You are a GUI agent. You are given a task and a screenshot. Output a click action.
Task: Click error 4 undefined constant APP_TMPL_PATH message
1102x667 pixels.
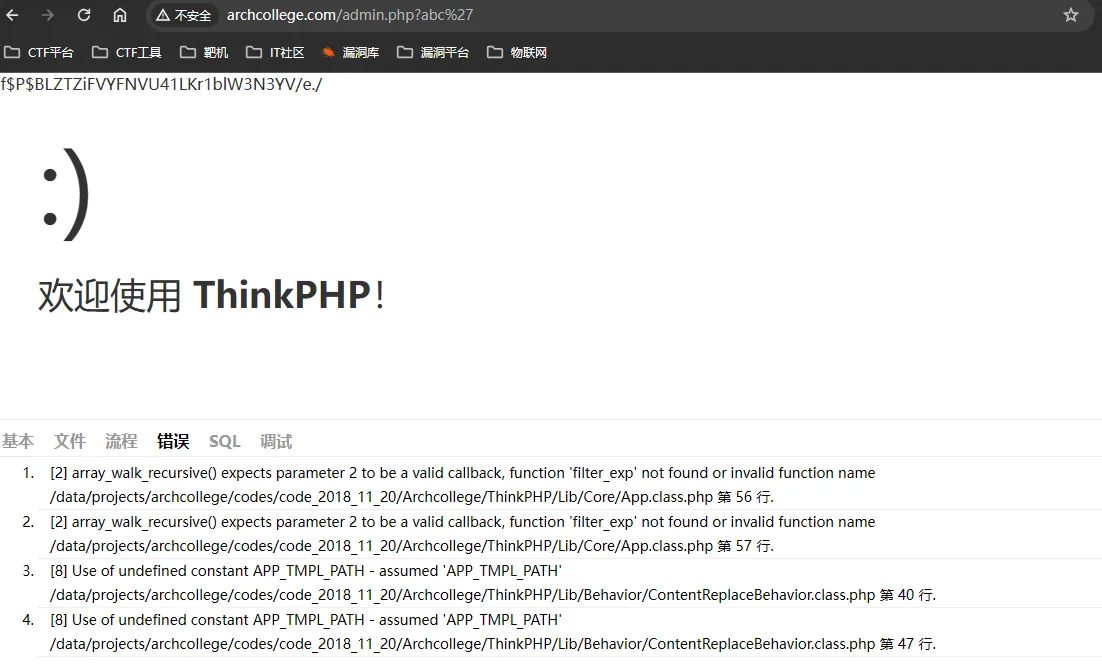[306, 620]
